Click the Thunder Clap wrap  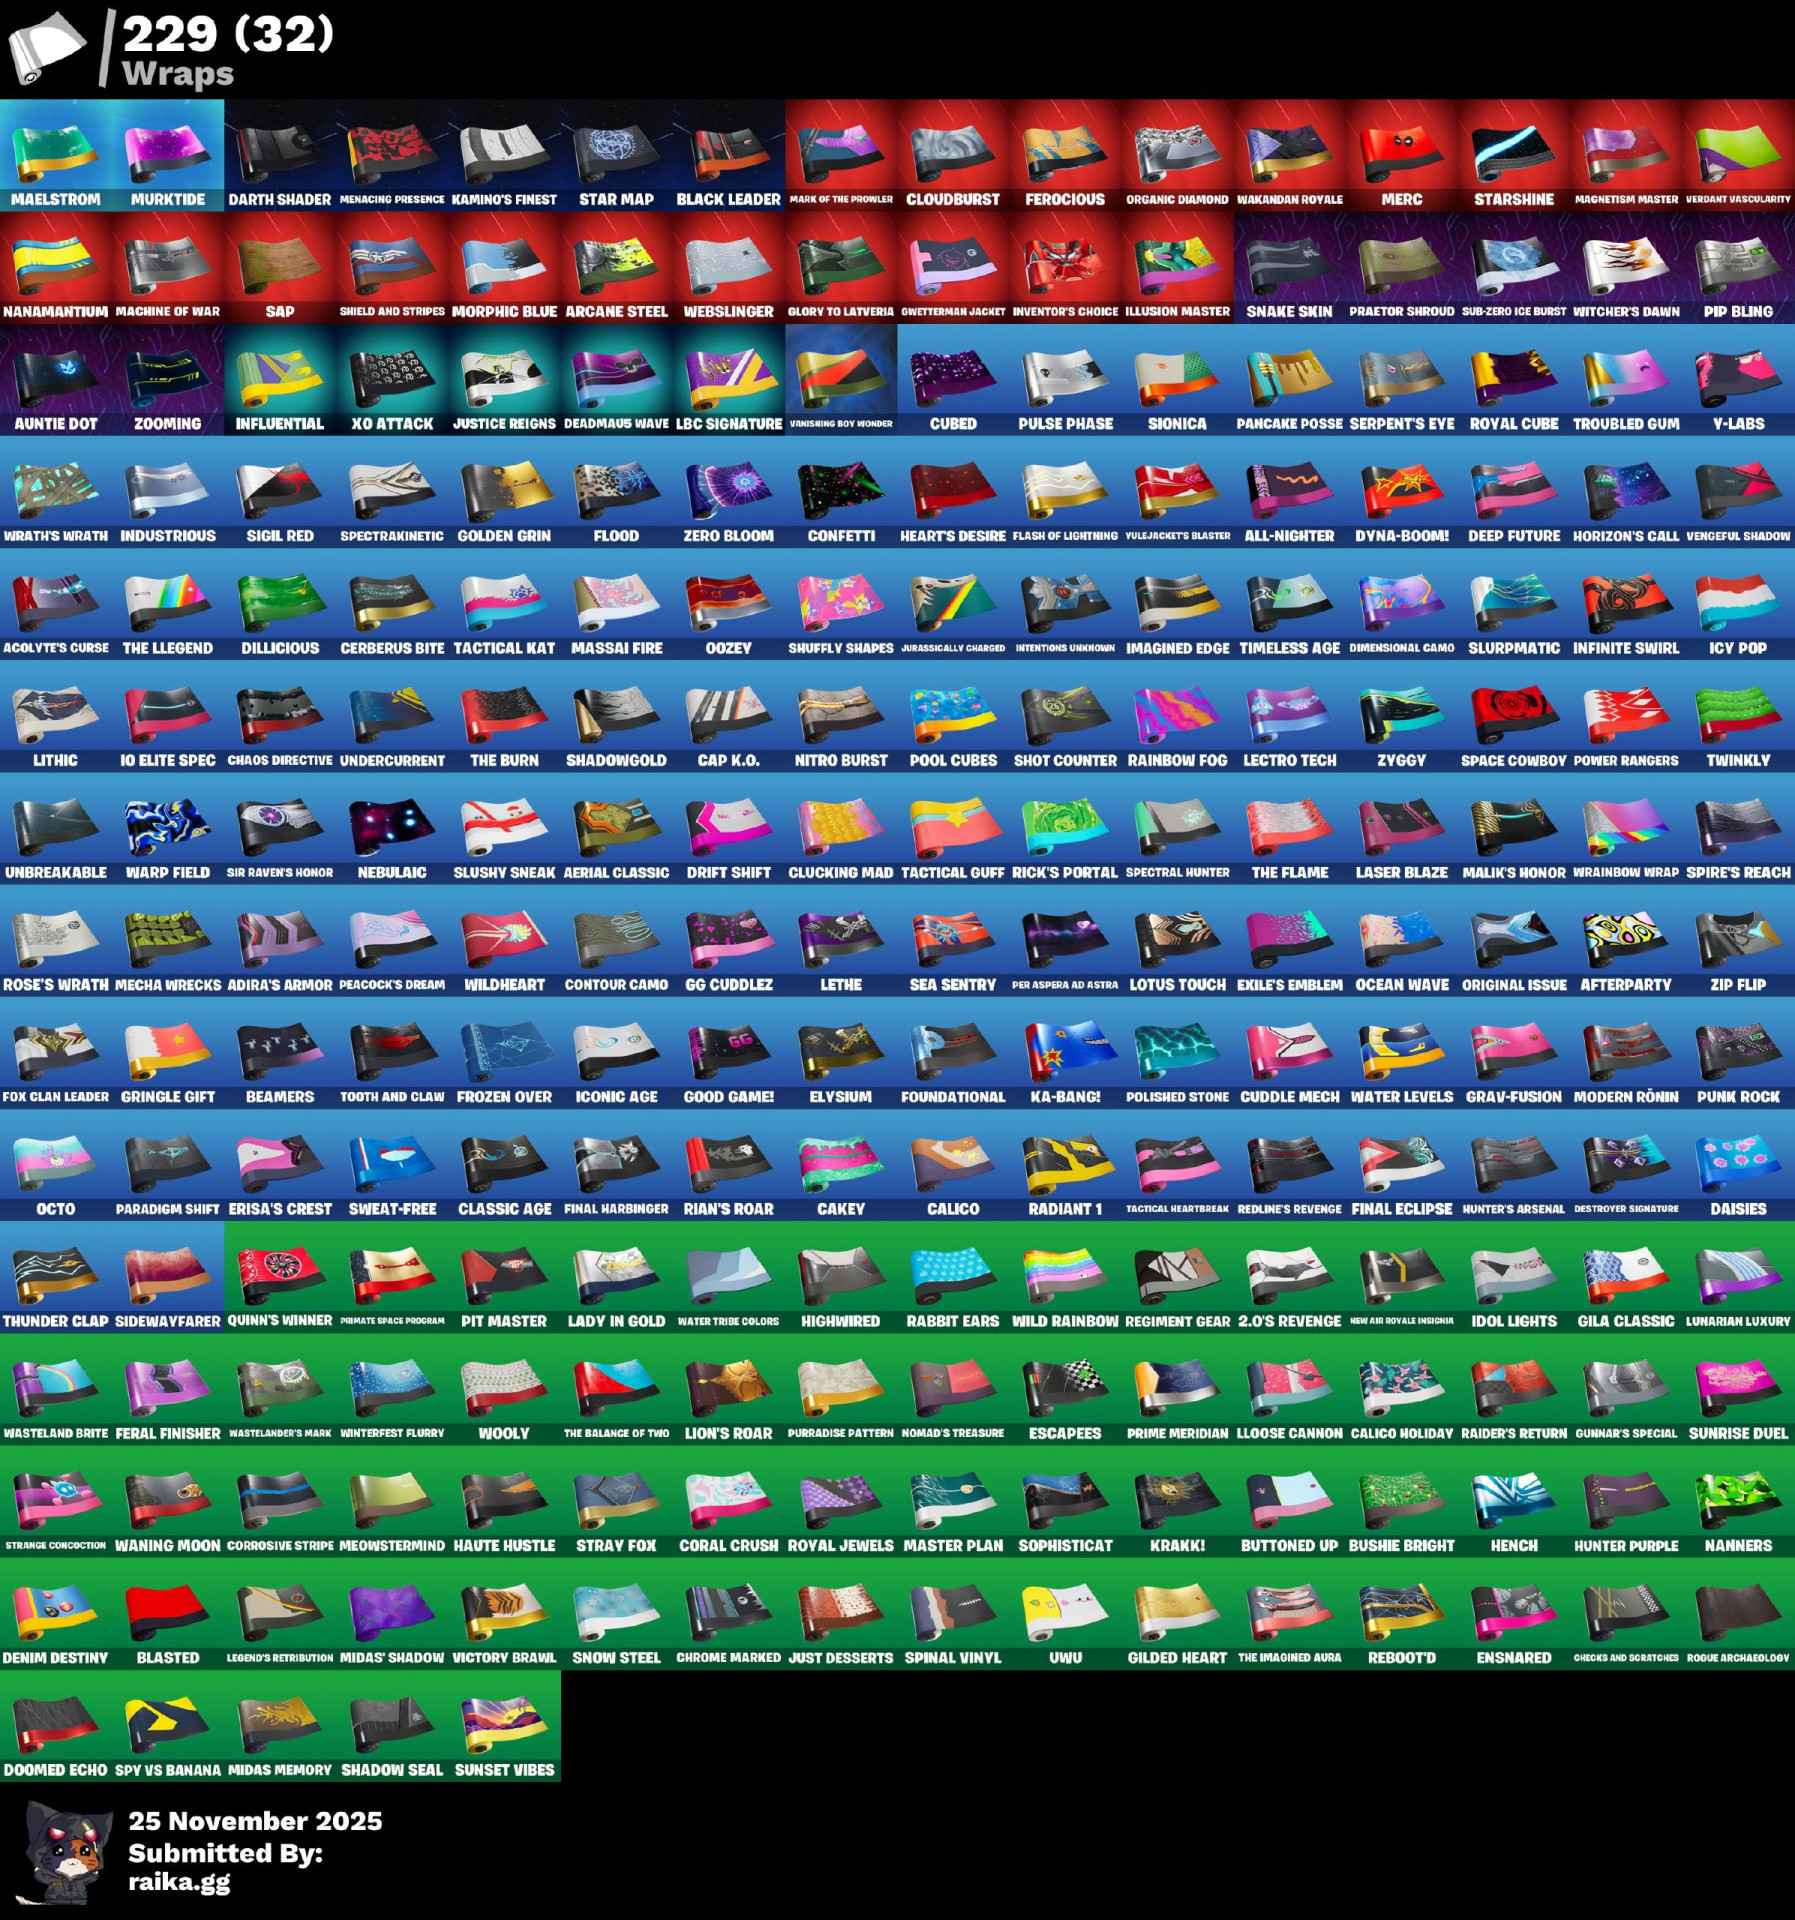(x=56, y=1277)
